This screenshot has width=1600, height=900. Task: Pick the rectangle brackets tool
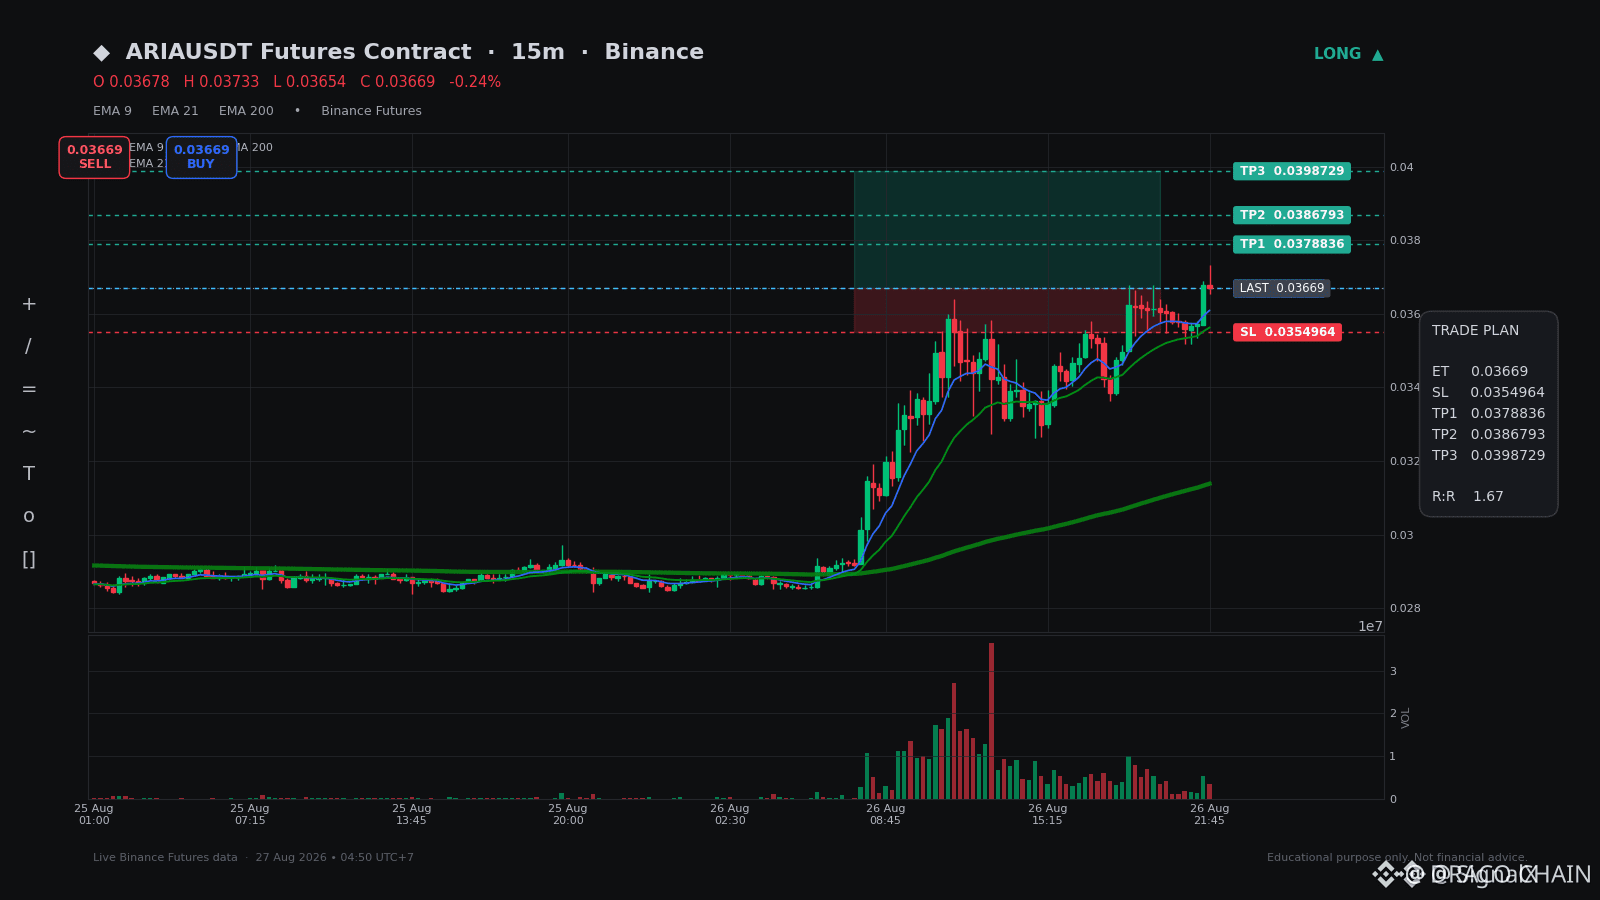click(29, 559)
